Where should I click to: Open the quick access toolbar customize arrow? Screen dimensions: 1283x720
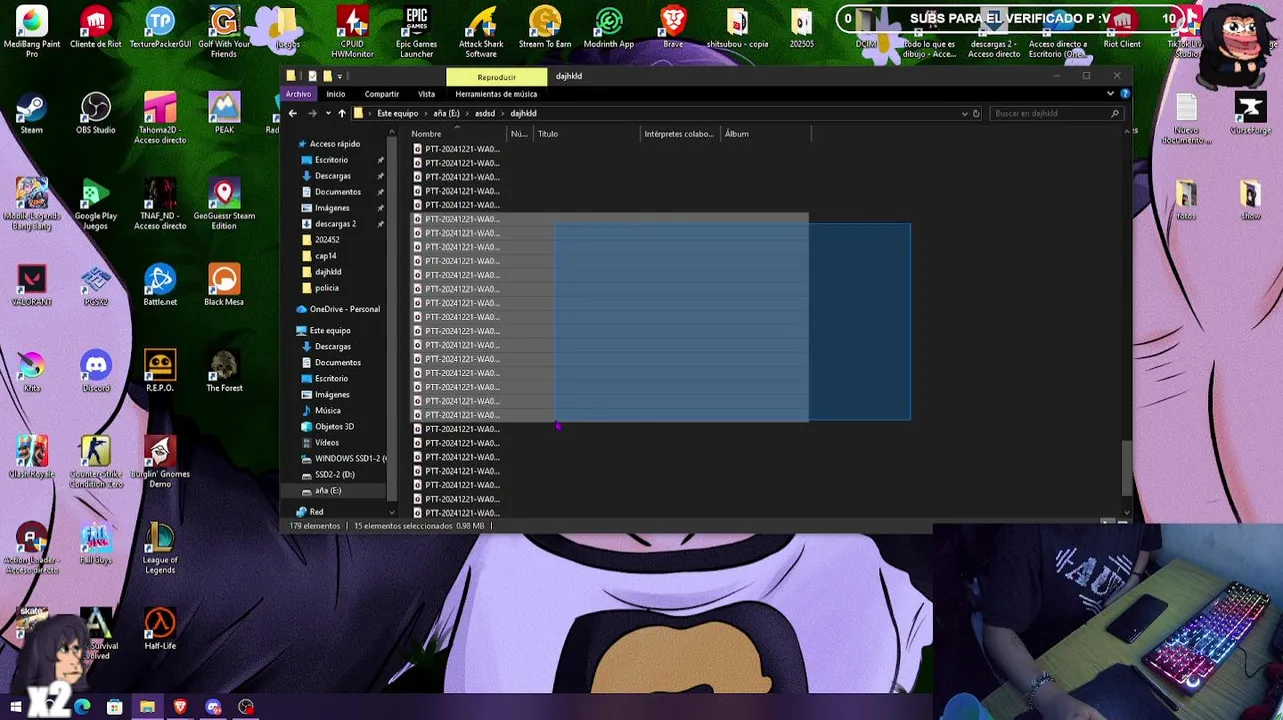(x=340, y=76)
